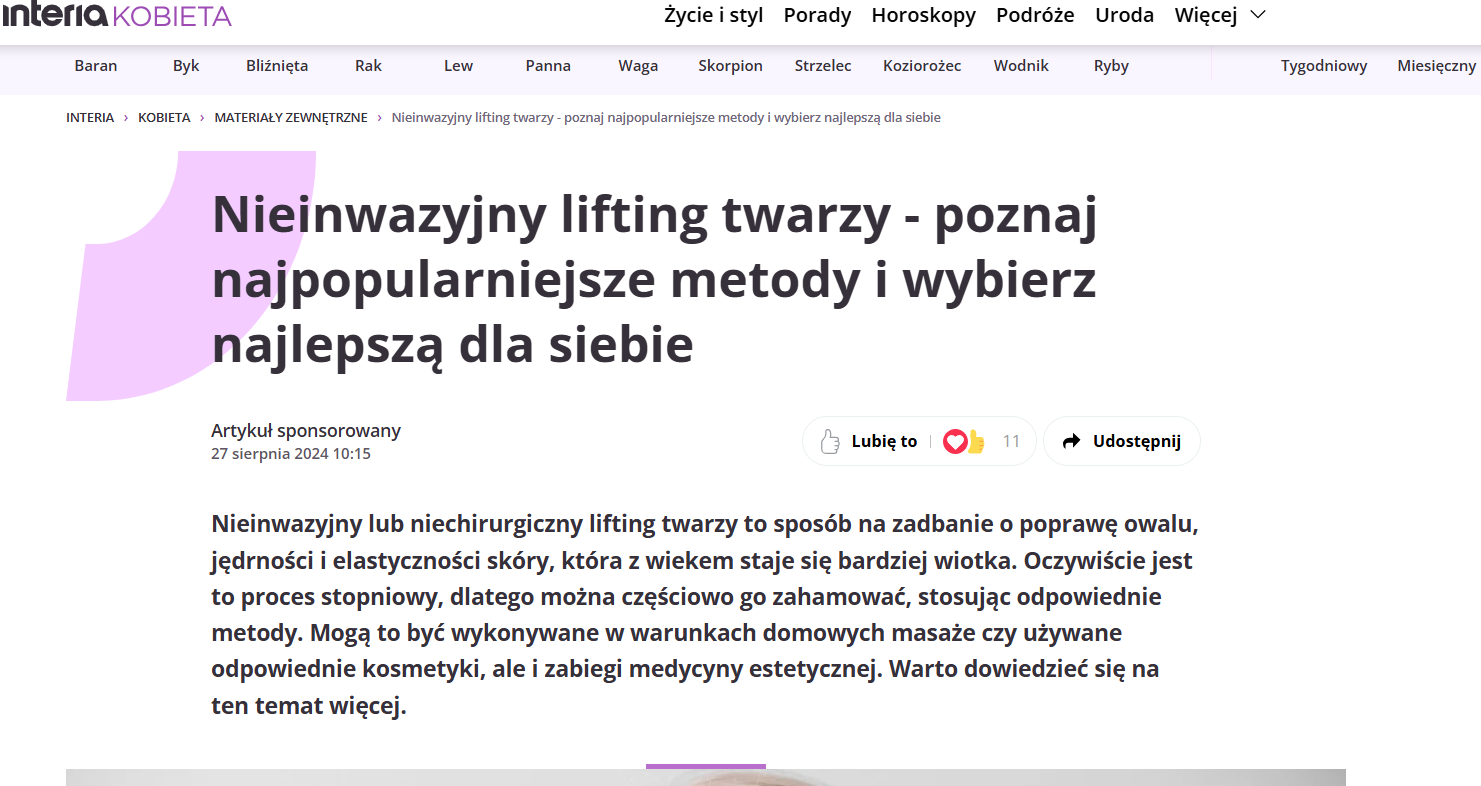This screenshot has width=1481, height=786.
Task: Click the INTERIA breadcrumb link
Action: [x=90, y=118]
